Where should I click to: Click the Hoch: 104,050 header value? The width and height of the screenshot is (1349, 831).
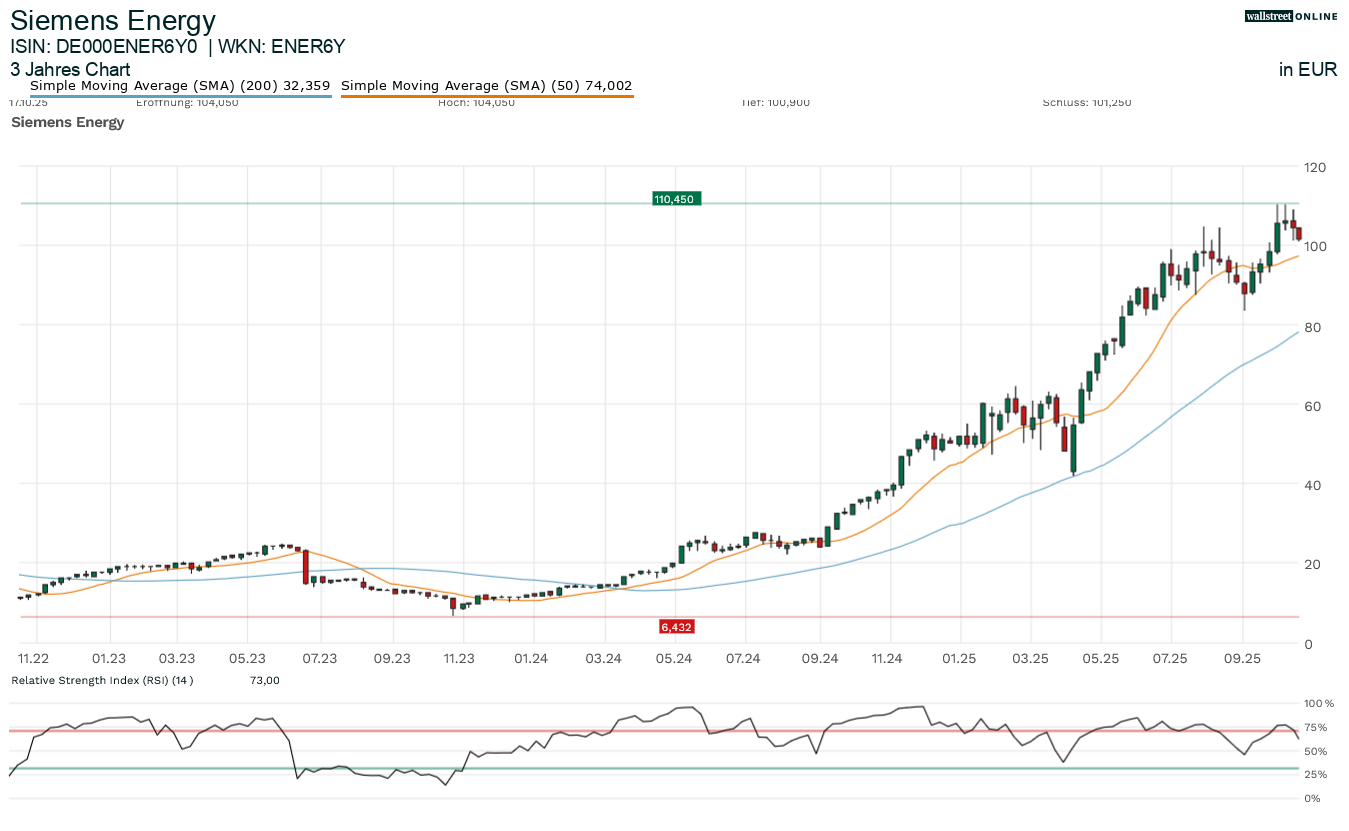point(476,102)
